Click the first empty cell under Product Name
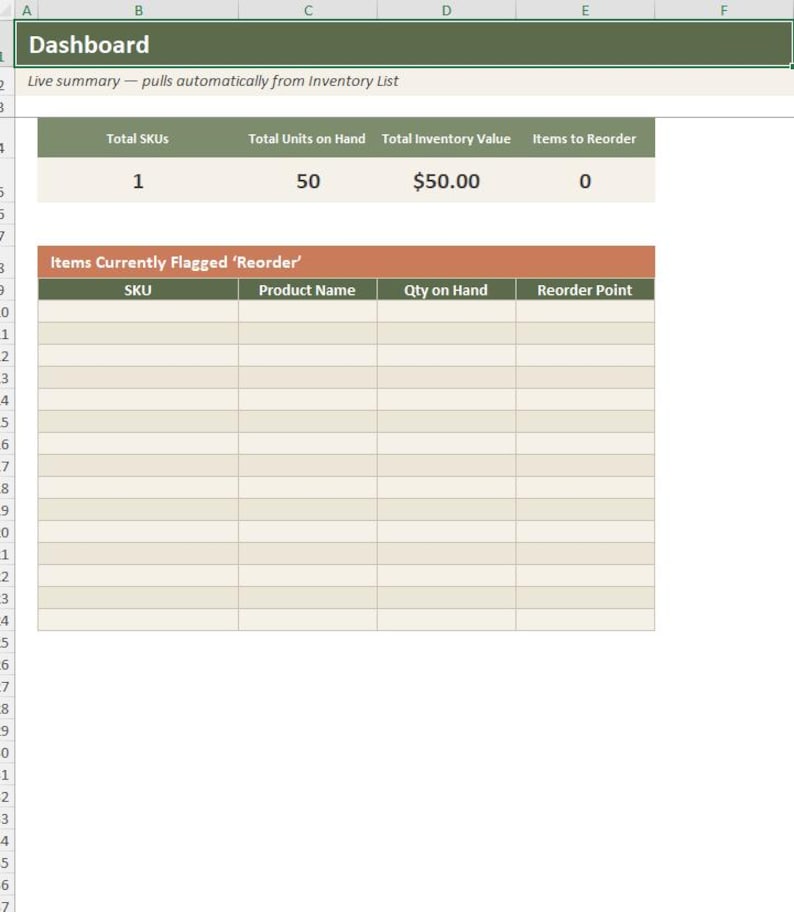Screen dimensions: 794x912 308,311
